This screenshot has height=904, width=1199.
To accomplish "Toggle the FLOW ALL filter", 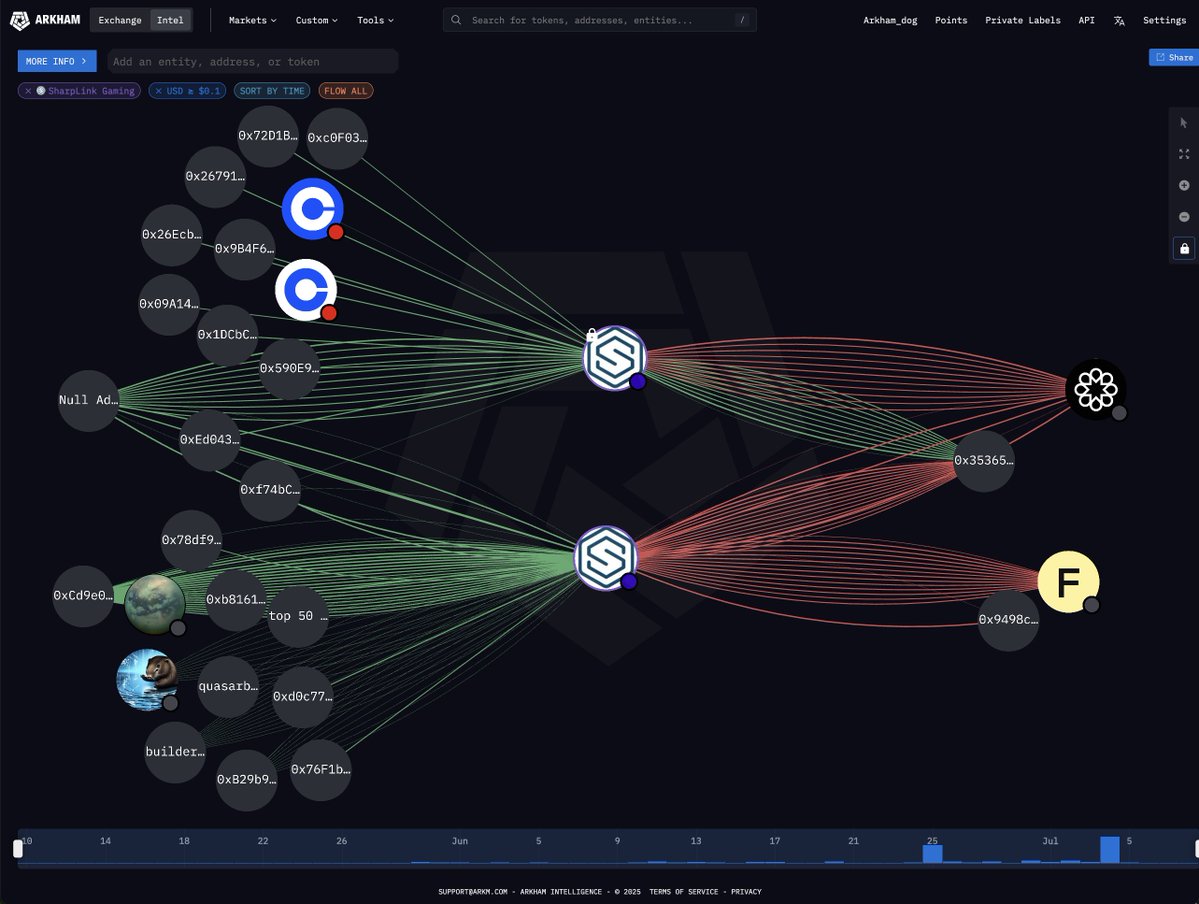I will 346,91.
